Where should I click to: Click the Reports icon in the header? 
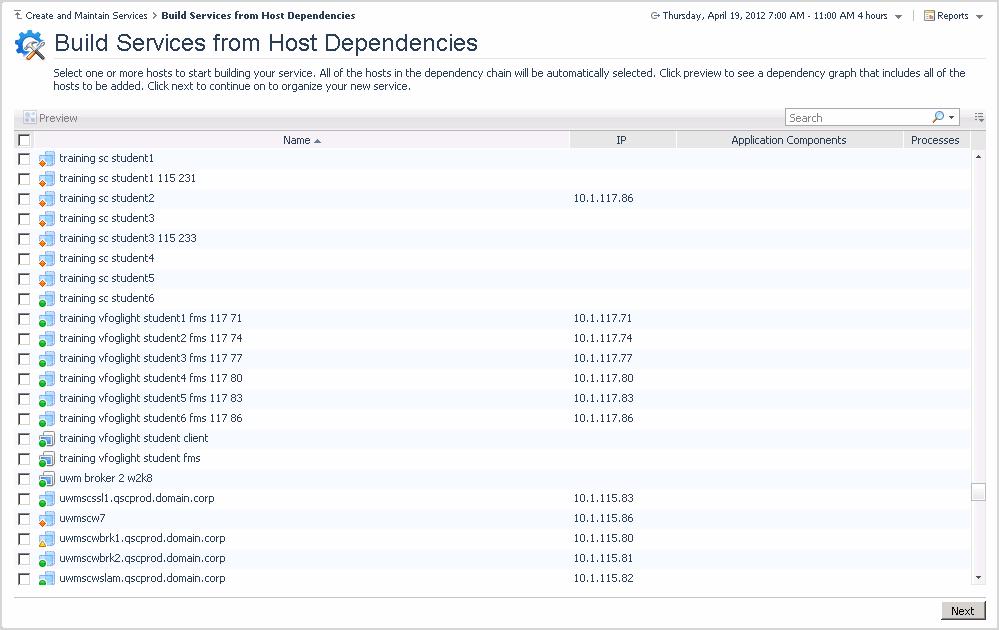(x=929, y=16)
